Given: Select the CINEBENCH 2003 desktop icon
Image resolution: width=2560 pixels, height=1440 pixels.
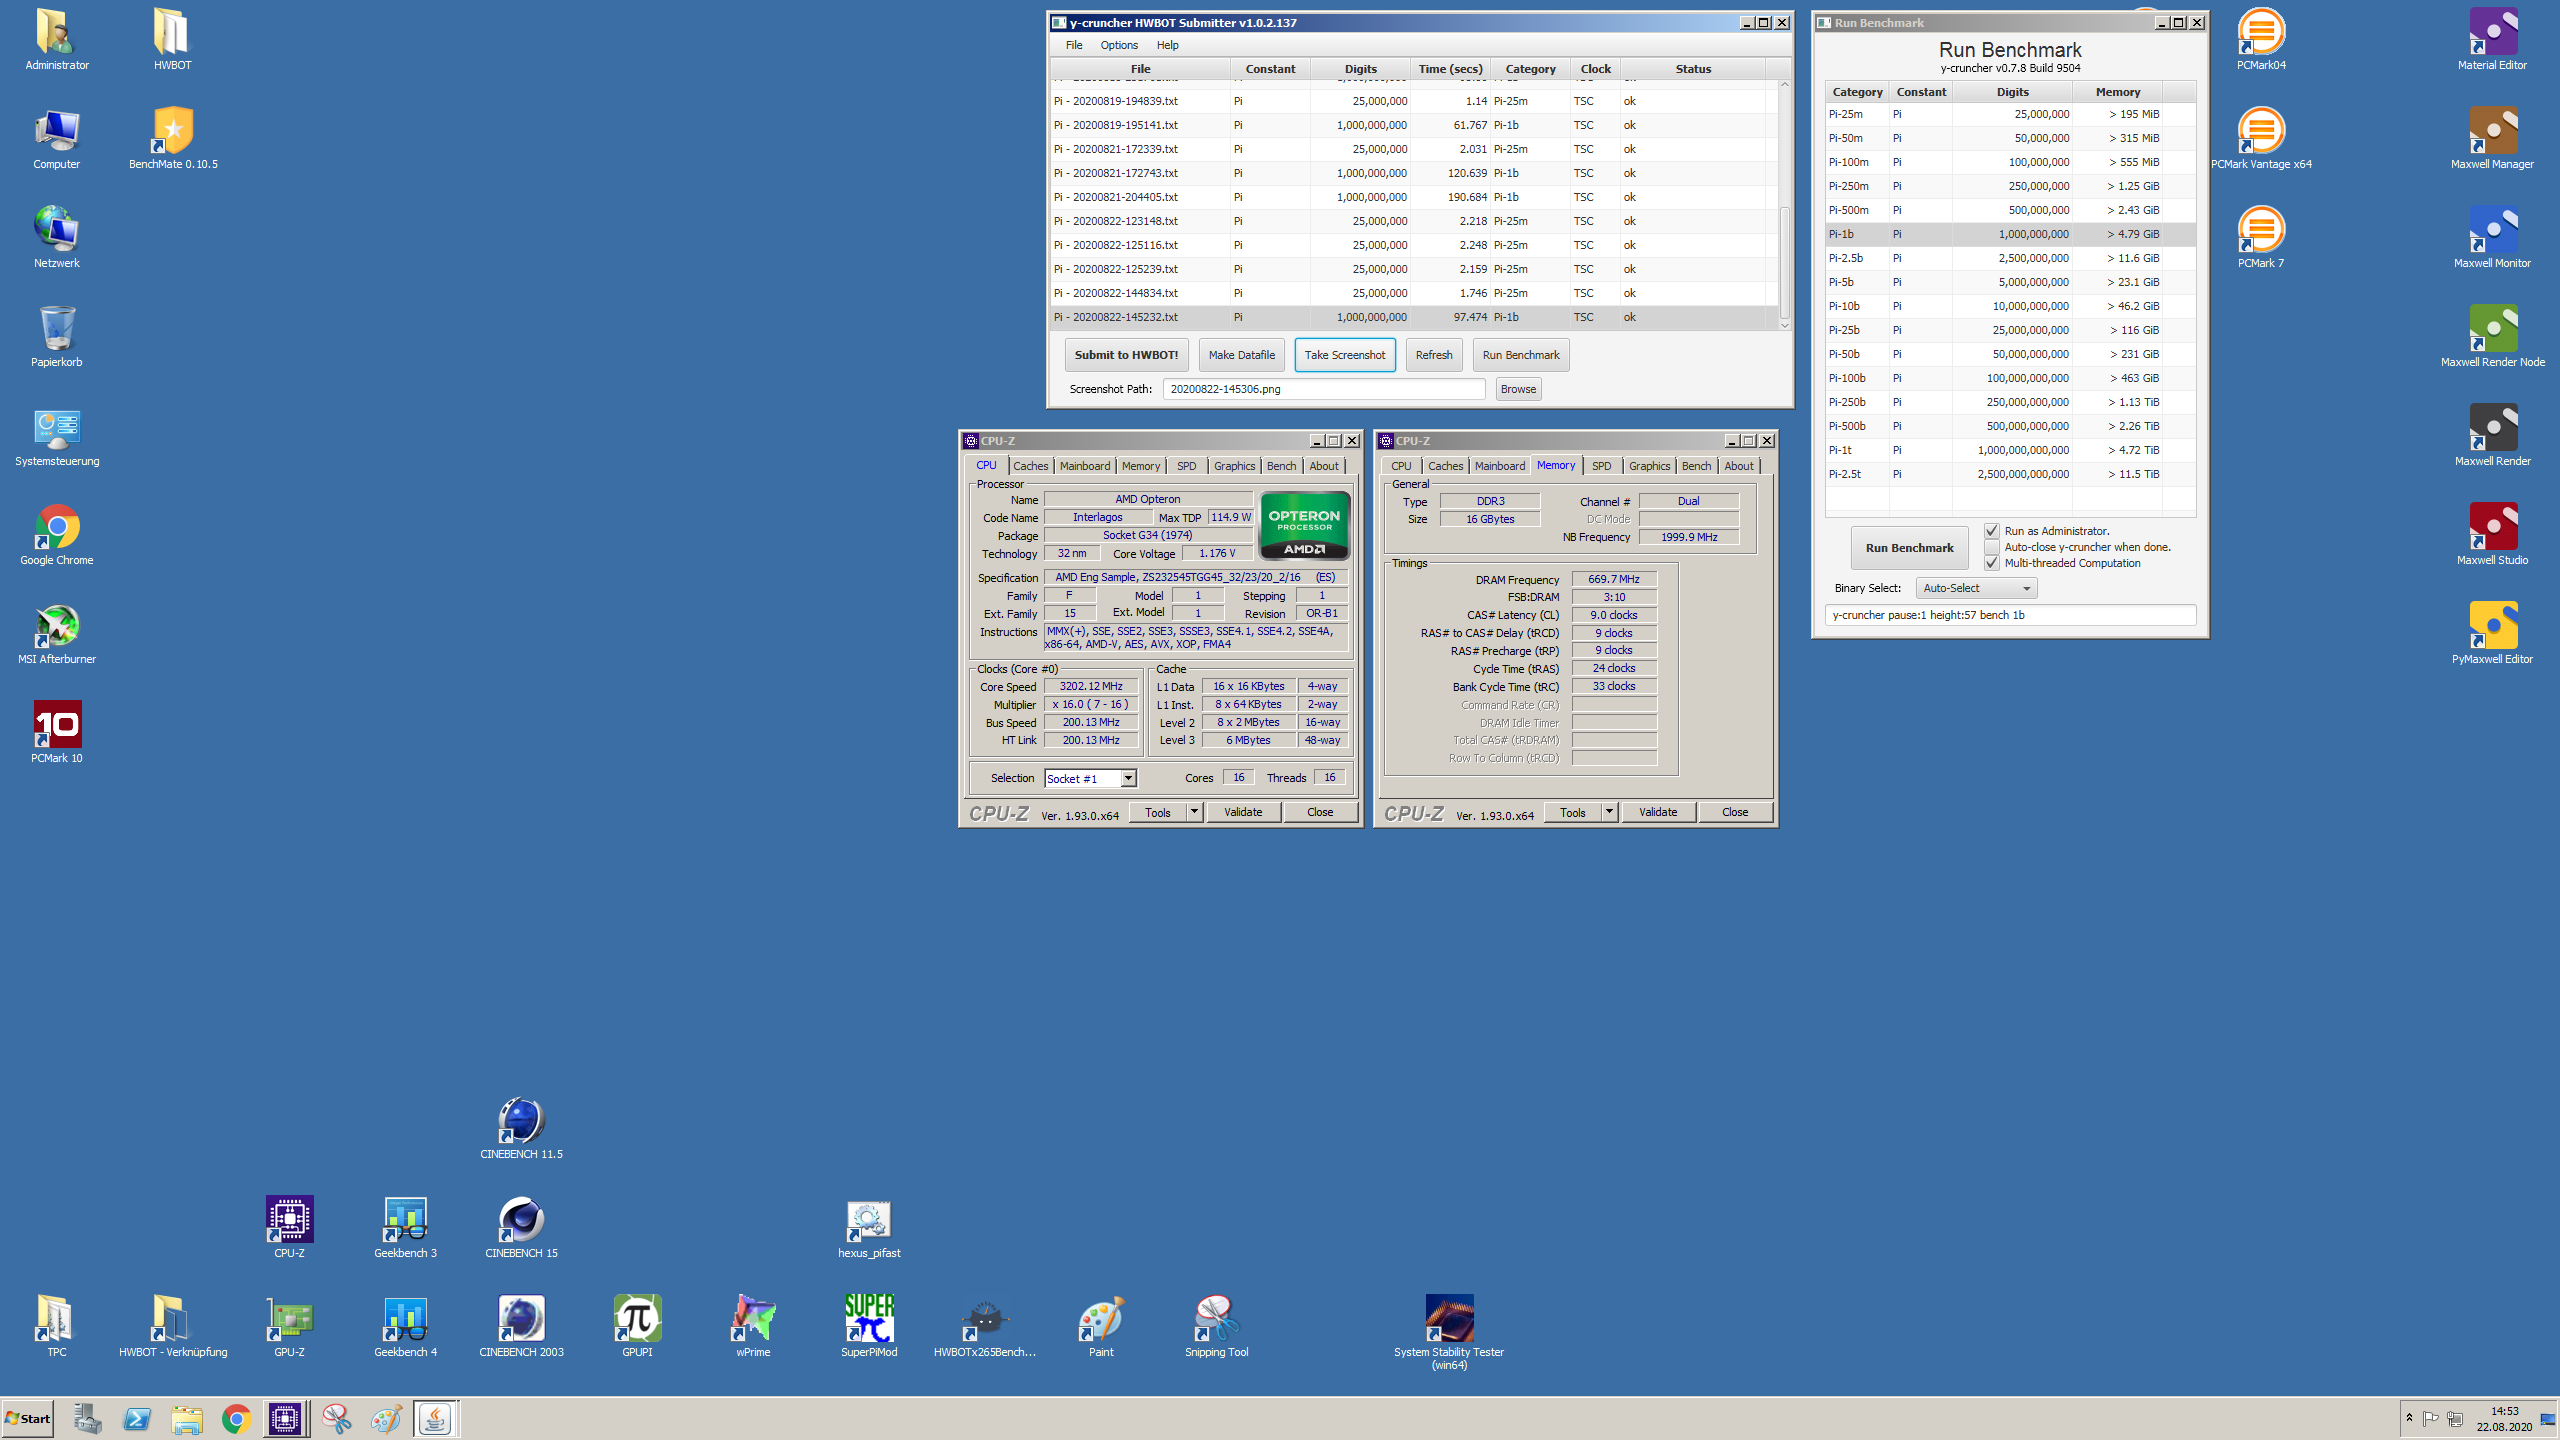Looking at the screenshot, I should point(521,1326).
